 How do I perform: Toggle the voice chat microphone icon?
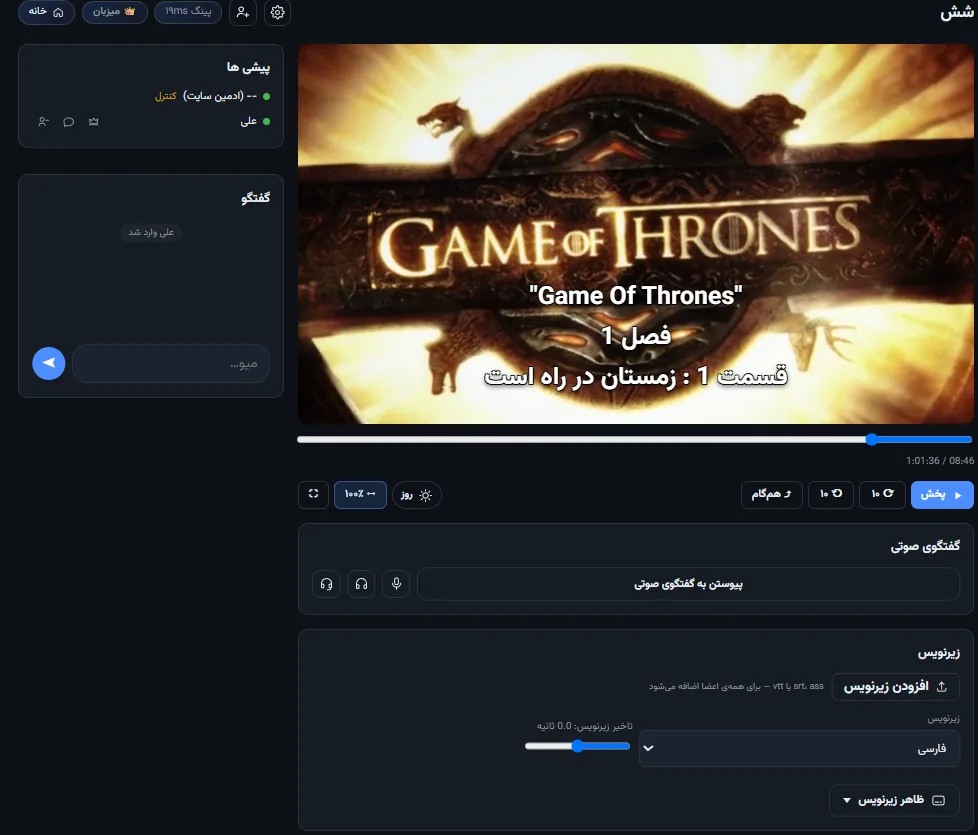click(396, 584)
